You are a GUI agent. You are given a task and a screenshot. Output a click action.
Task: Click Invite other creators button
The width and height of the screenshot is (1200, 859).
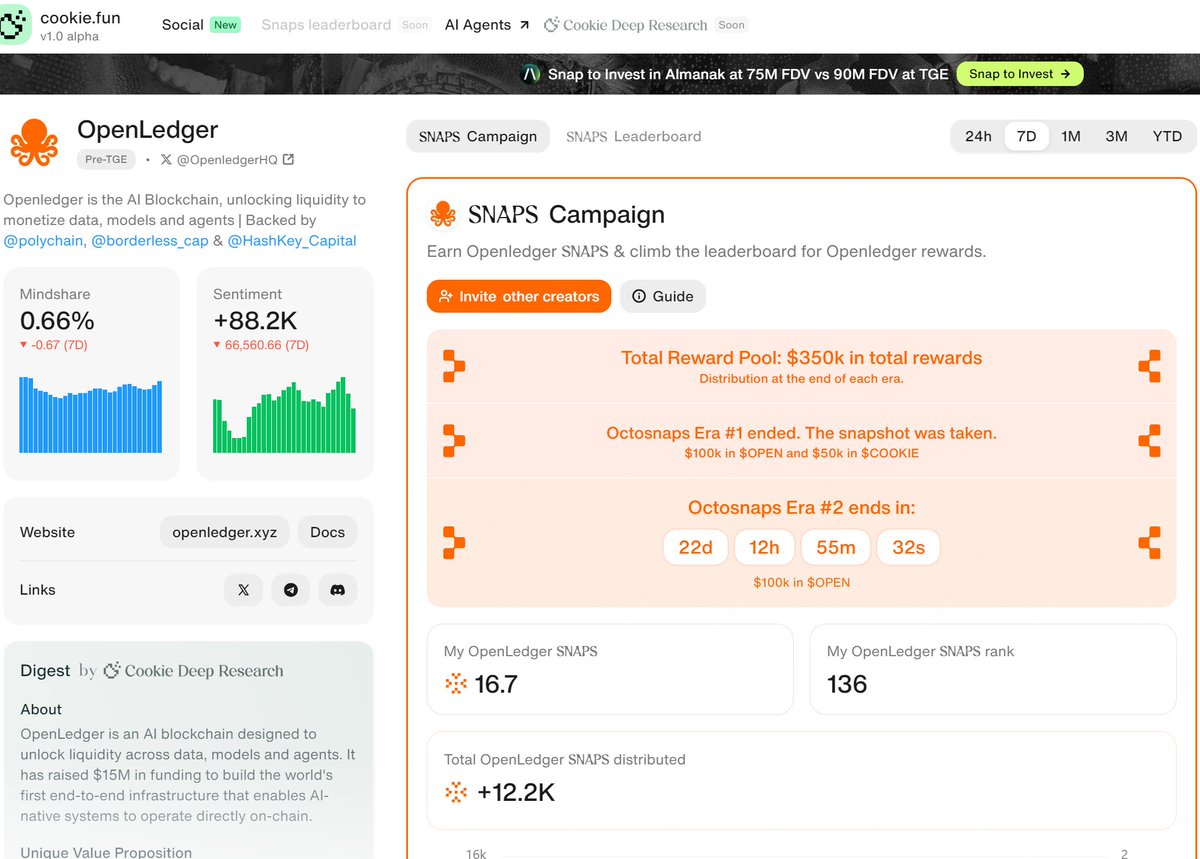click(x=519, y=296)
